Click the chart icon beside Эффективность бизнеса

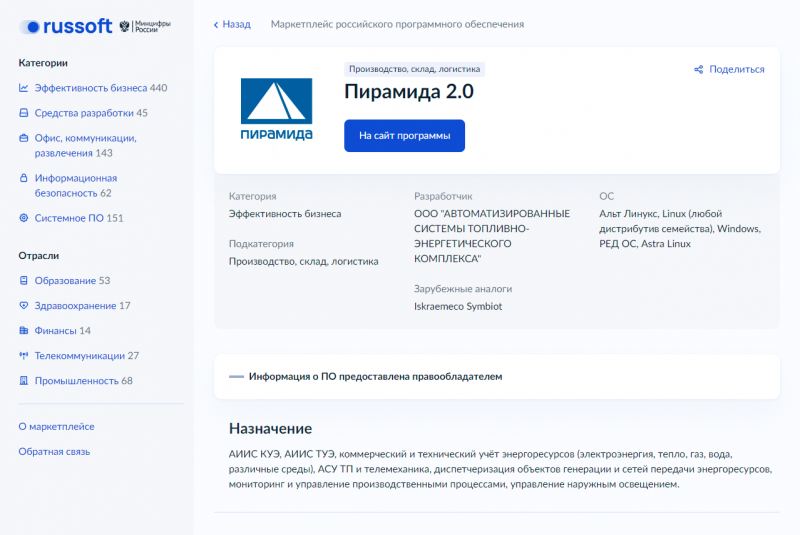pos(23,88)
